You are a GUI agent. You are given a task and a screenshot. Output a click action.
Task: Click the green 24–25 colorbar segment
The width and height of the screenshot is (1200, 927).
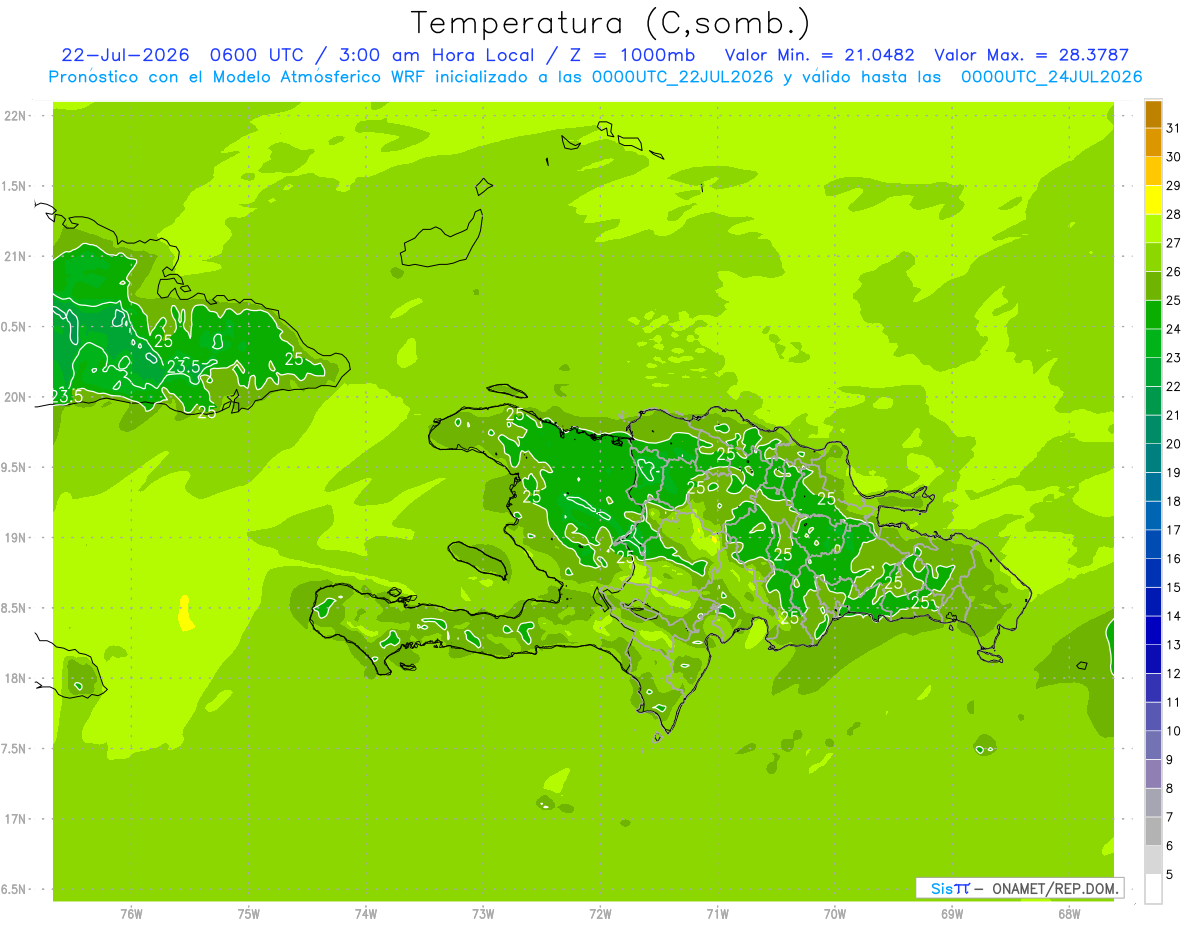tap(1153, 315)
